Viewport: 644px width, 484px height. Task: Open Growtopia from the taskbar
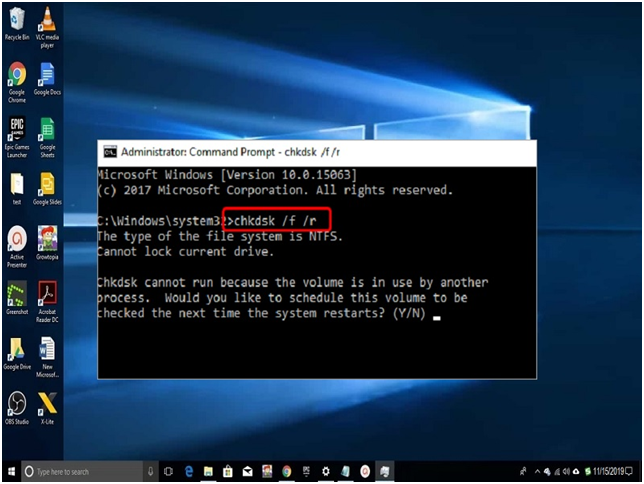(x=267, y=471)
